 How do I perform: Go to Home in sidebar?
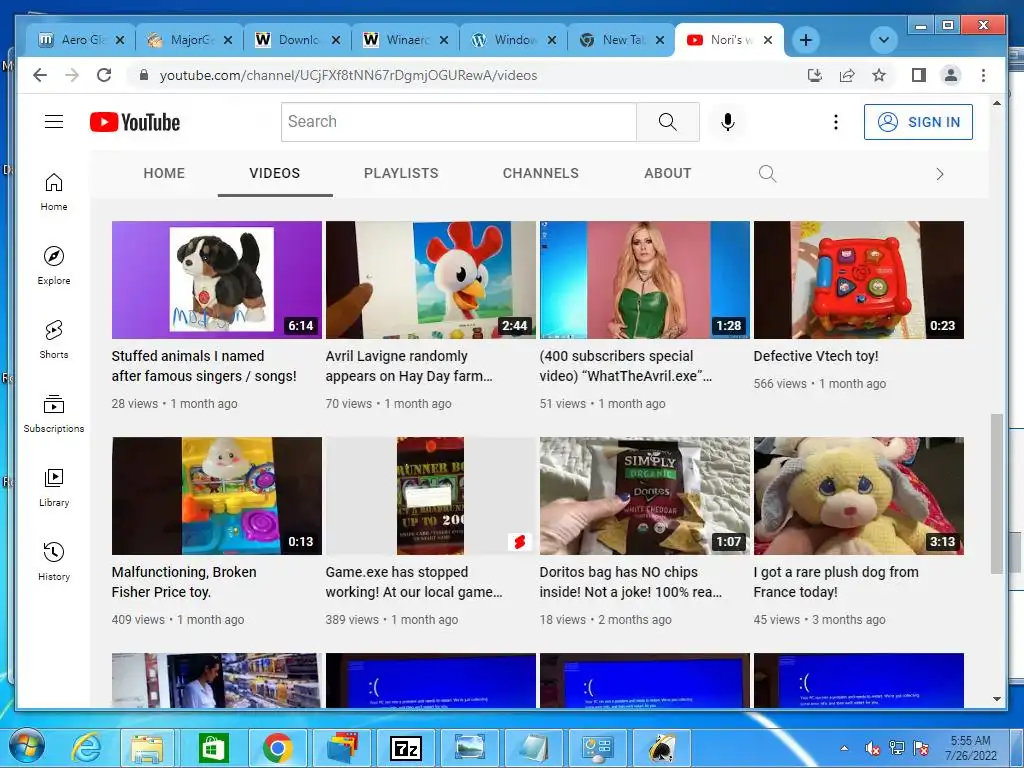(x=54, y=191)
